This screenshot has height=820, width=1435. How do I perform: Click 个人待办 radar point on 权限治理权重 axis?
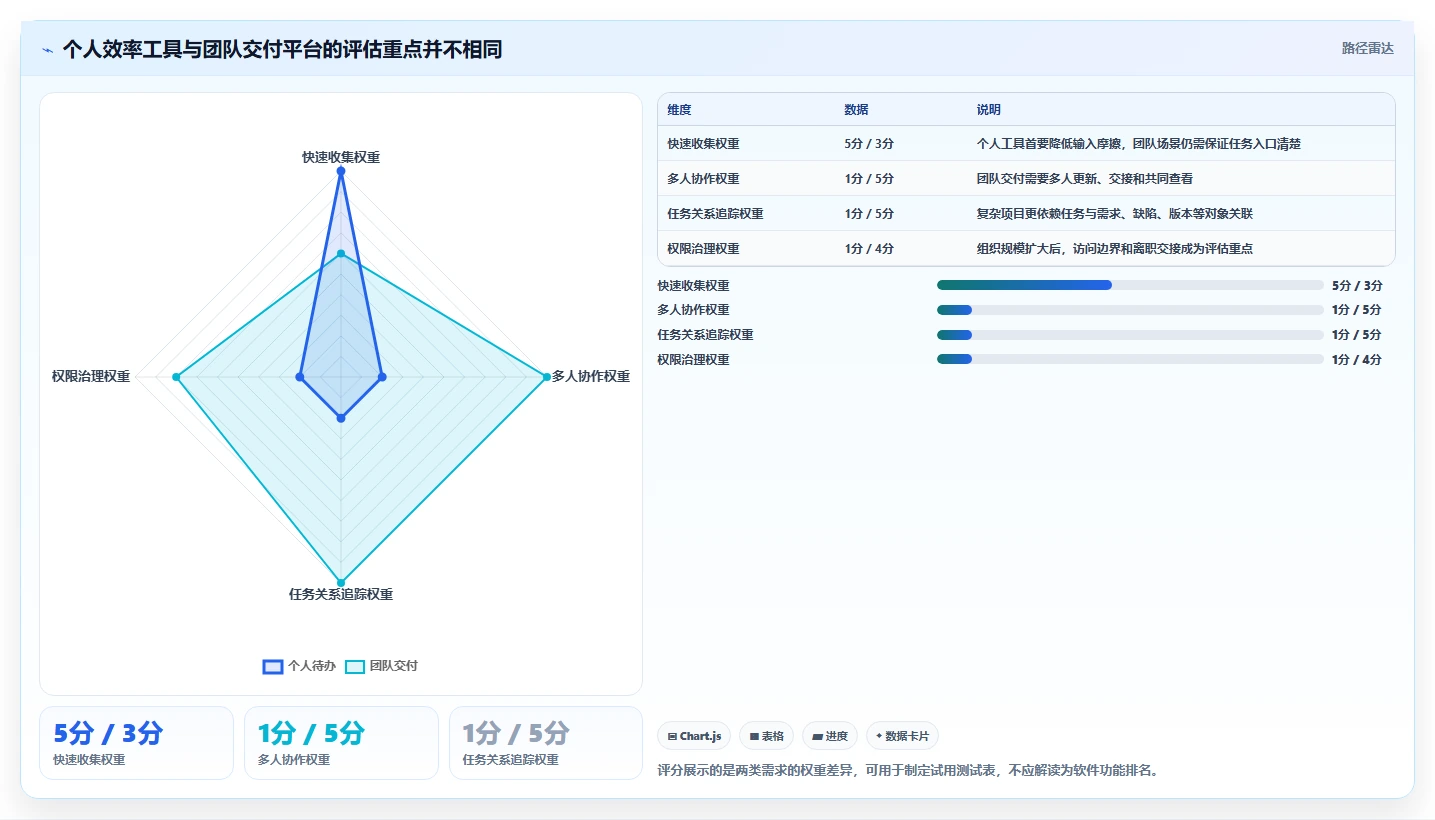pyautogui.click(x=300, y=377)
